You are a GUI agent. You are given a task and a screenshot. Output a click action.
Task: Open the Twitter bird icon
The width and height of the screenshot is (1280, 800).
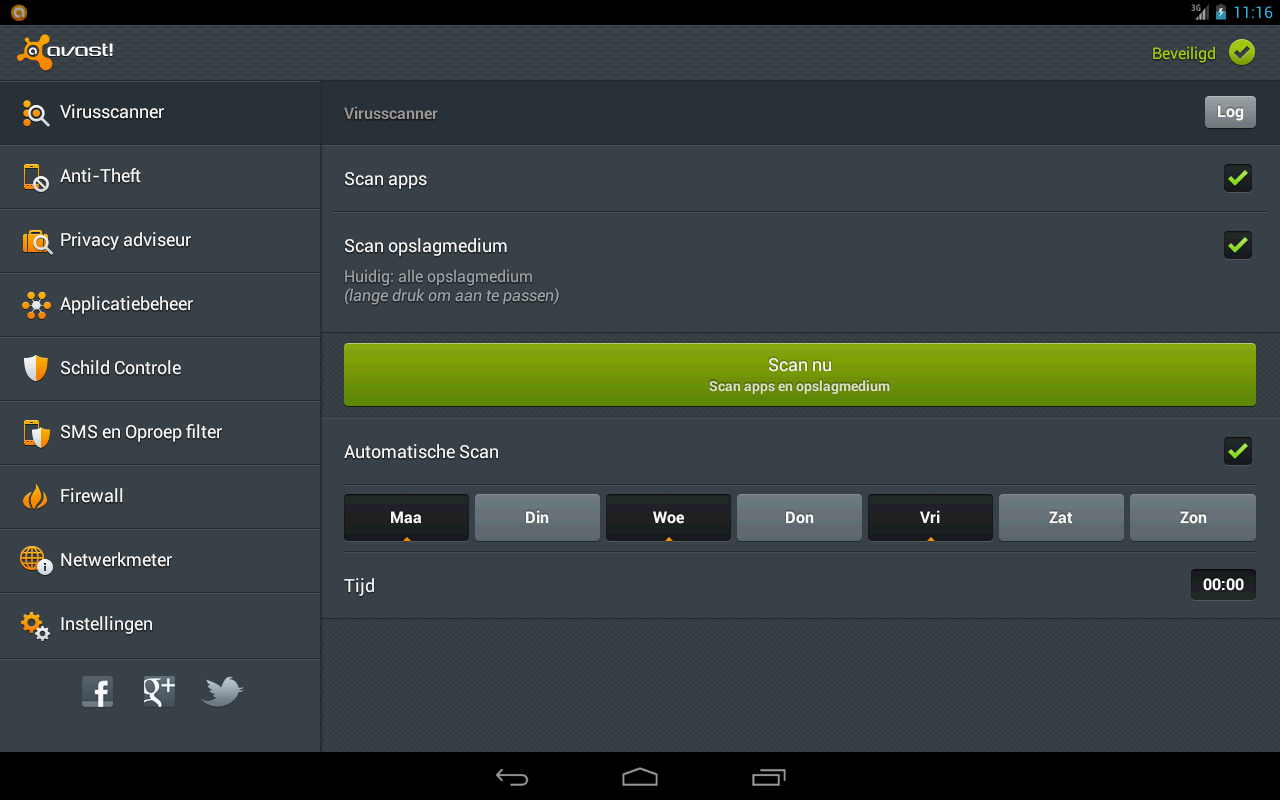[222, 691]
